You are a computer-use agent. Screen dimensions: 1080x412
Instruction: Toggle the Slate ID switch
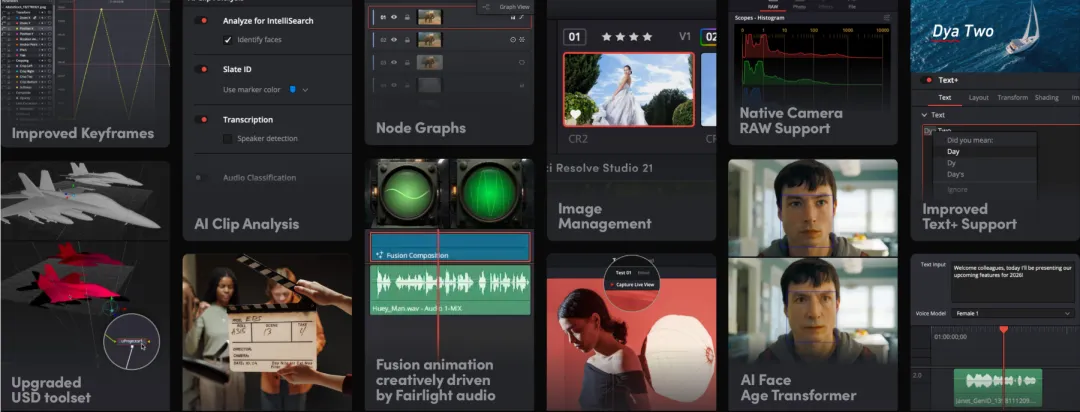point(202,70)
